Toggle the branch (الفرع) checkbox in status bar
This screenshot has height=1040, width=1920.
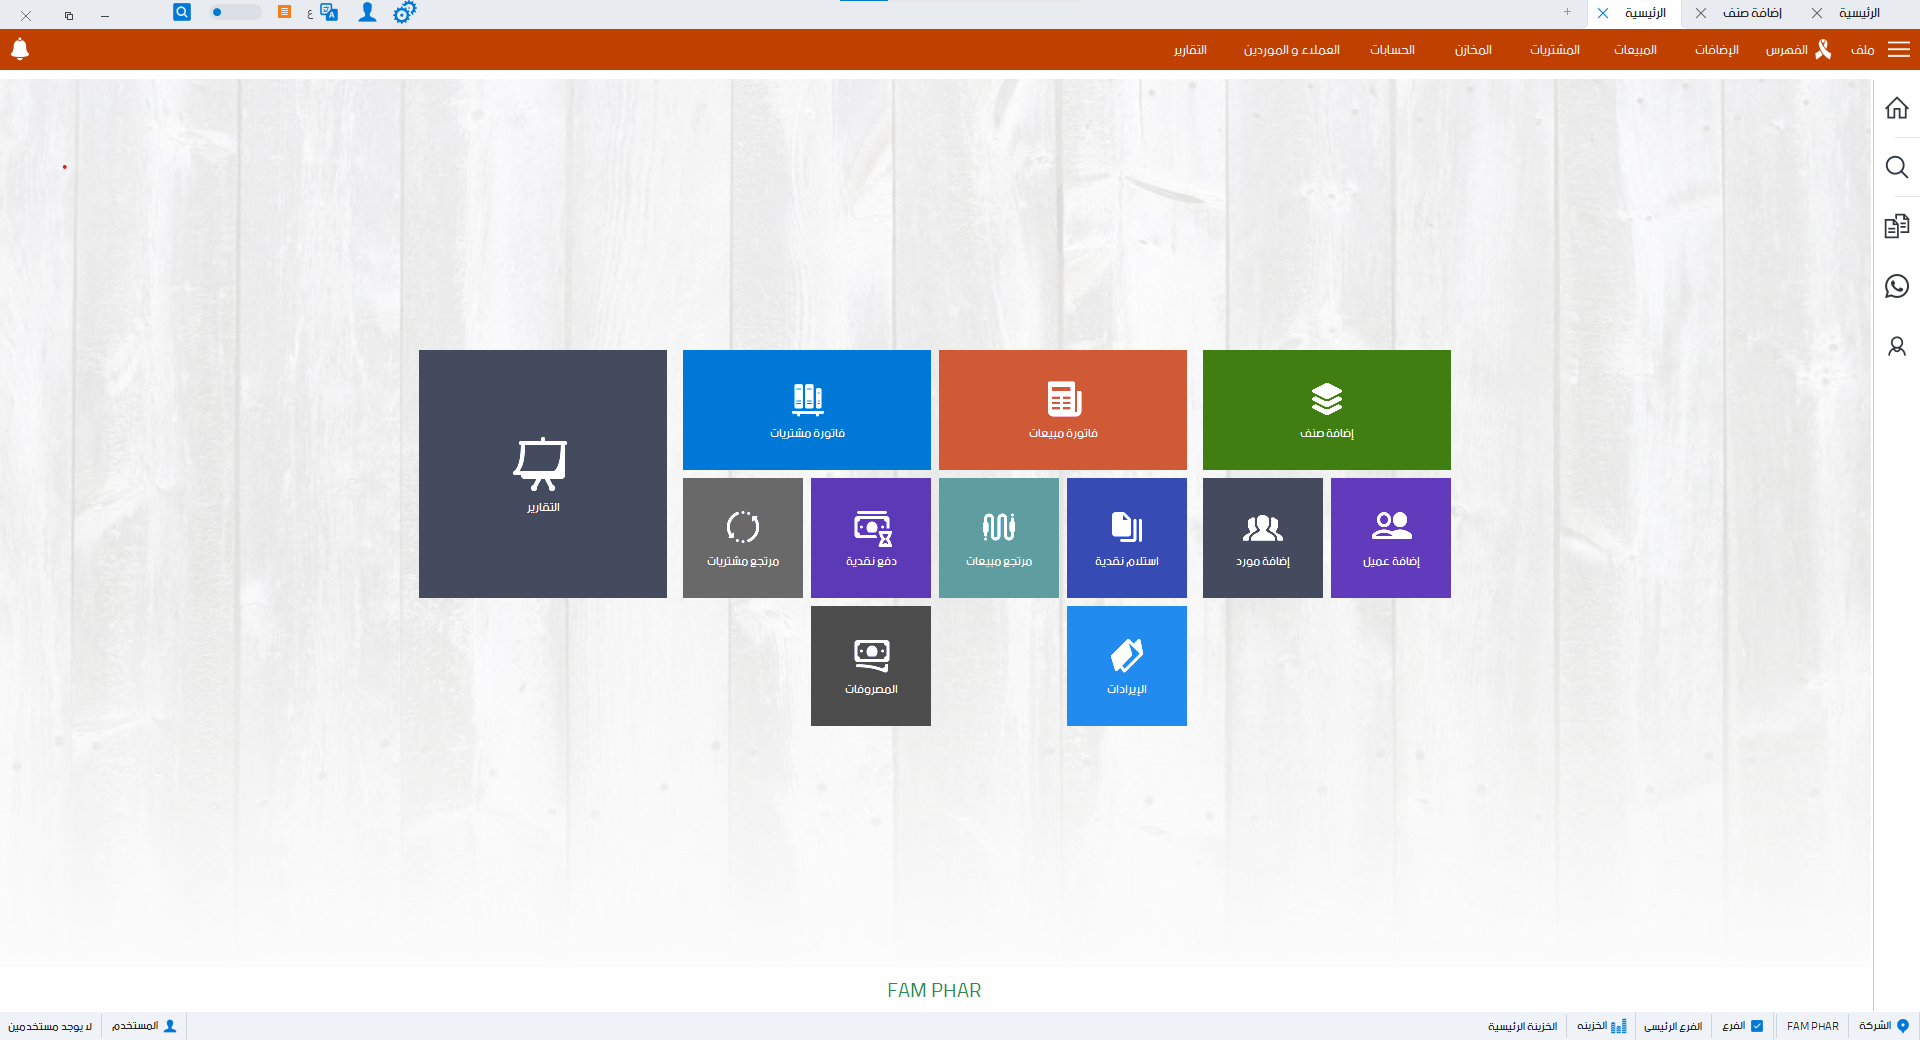pyautogui.click(x=1757, y=1026)
